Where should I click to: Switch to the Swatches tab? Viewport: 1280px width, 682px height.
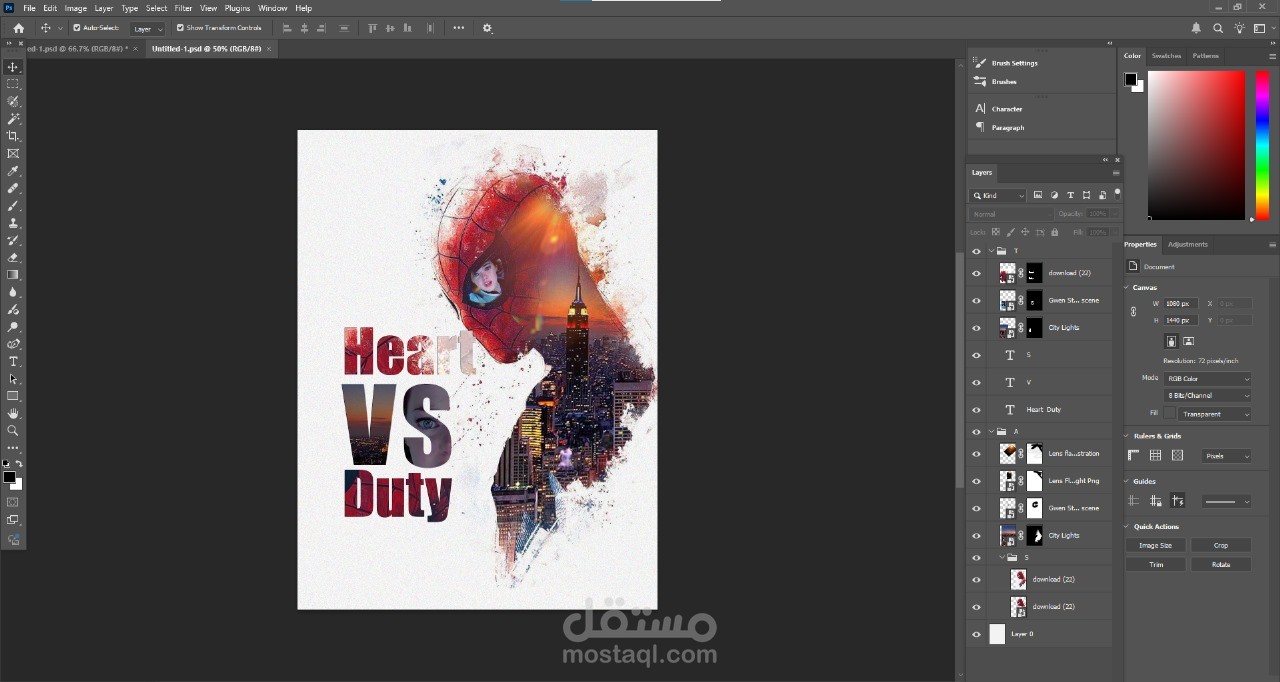point(1166,56)
